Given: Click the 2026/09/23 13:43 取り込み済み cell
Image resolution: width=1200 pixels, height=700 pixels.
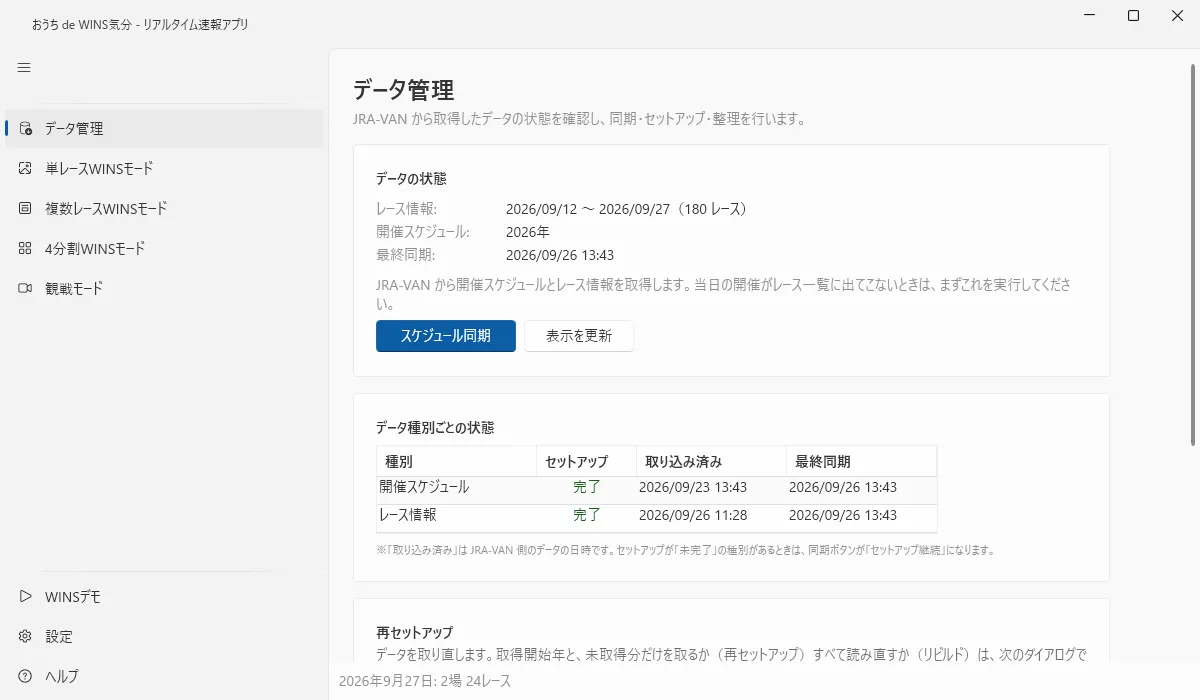Looking at the screenshot, I should (x=693, y=488).
